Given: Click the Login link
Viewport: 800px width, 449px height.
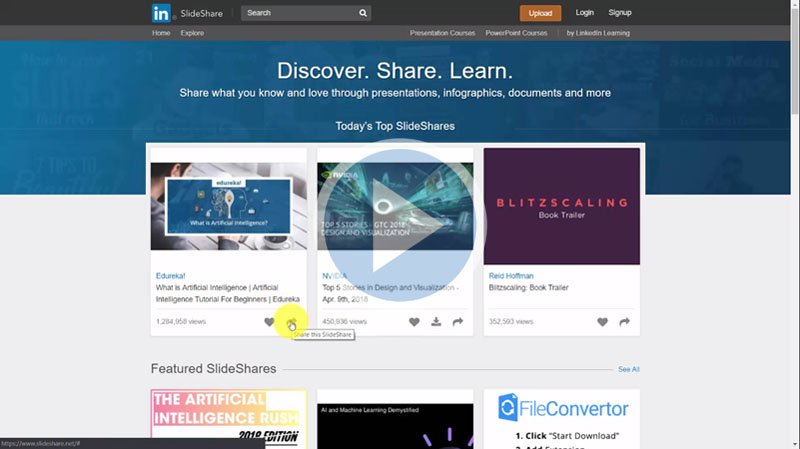Looking at the screenshot, I should click(x=585, y=13).
